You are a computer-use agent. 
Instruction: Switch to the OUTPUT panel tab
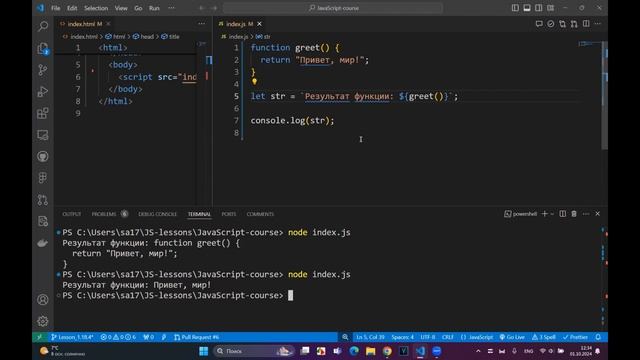[71, 214]
